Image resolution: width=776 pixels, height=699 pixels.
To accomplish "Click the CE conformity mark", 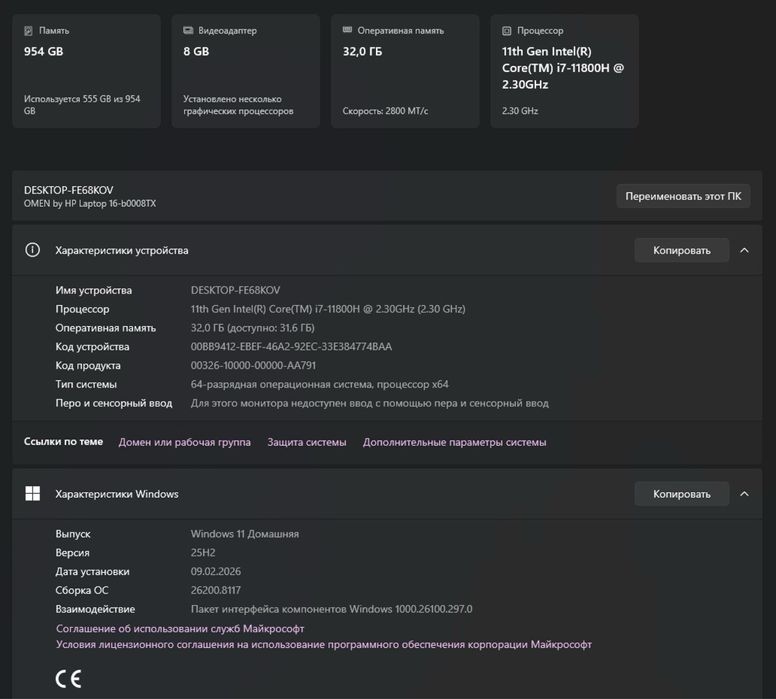I will point(68,679).
